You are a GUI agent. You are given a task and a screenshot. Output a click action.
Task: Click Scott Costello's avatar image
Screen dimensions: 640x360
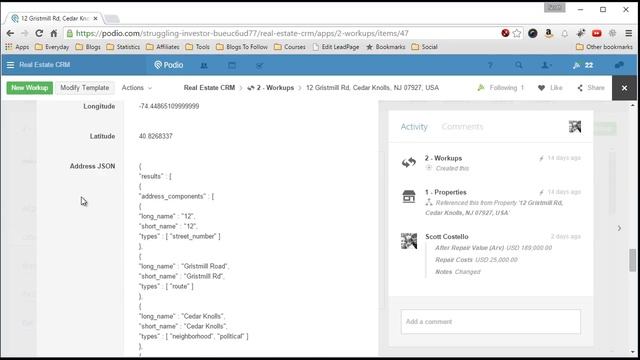pos(409,241)
